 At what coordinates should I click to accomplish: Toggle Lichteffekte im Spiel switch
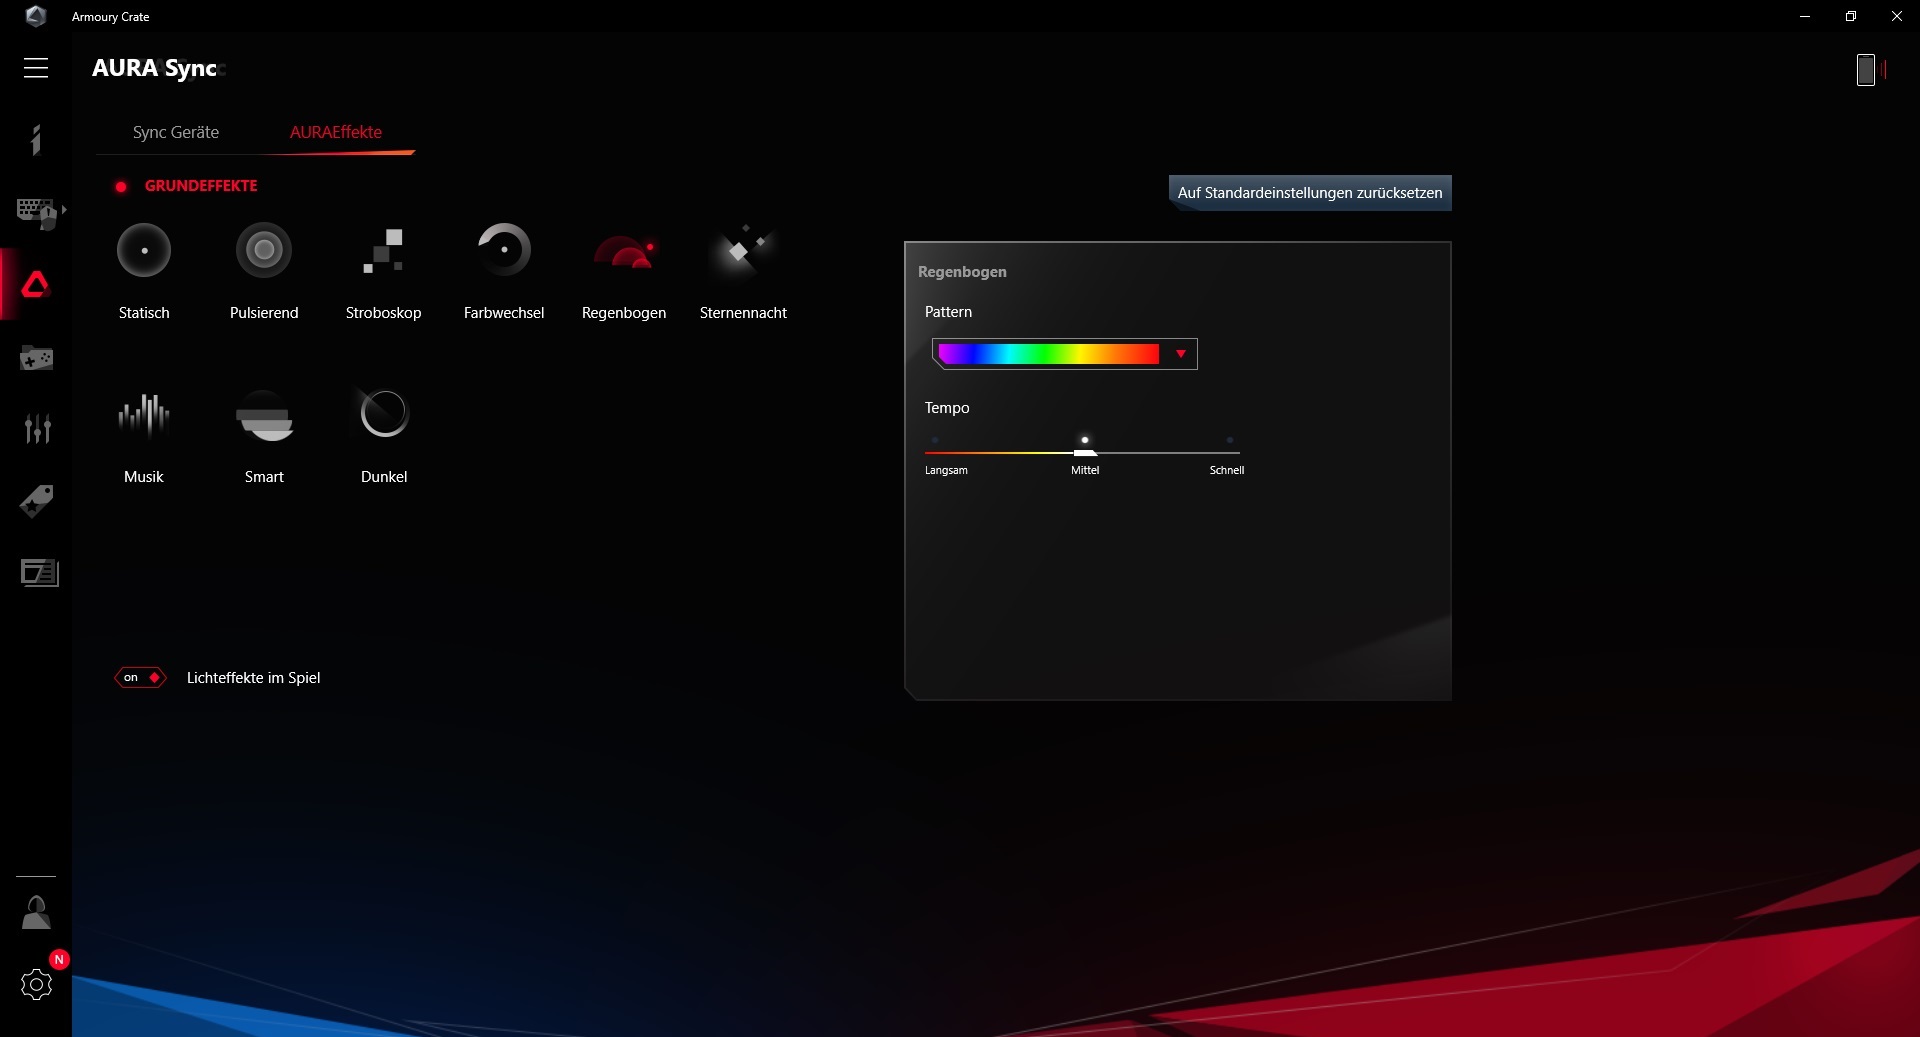pos(141,678)
